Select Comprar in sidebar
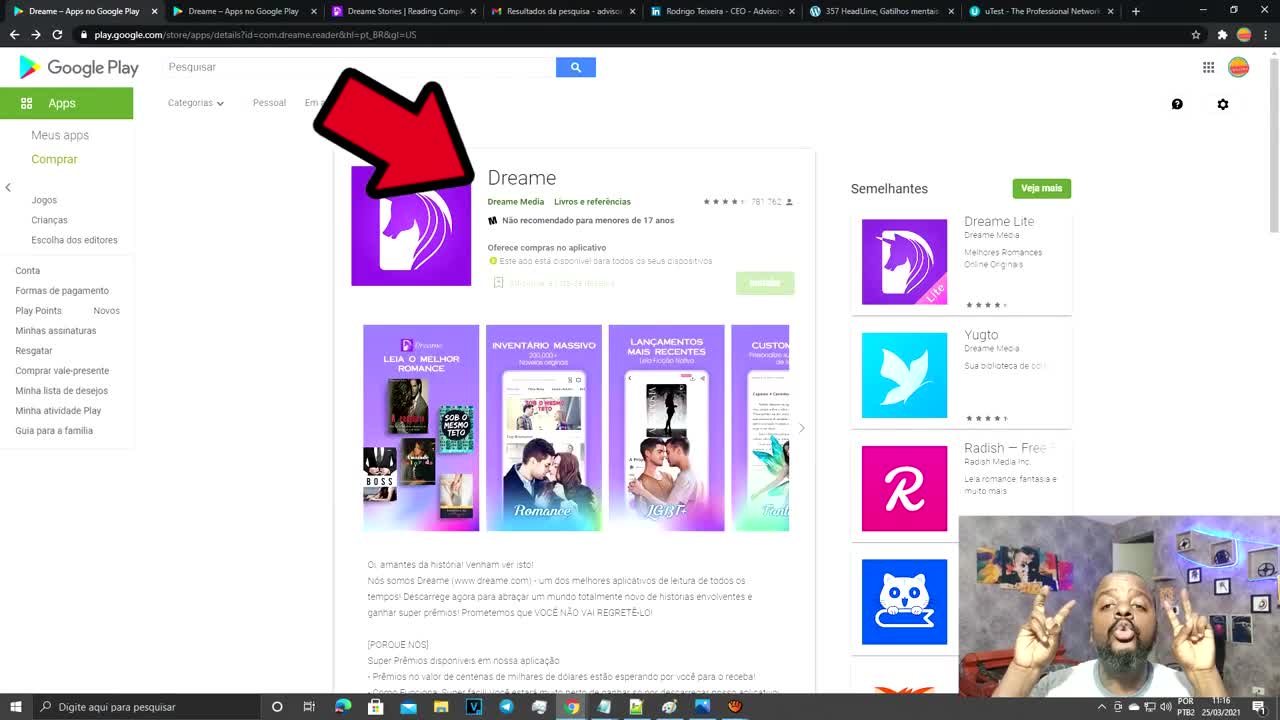This screenshot has height=720, width=1280. coord(54,159)
